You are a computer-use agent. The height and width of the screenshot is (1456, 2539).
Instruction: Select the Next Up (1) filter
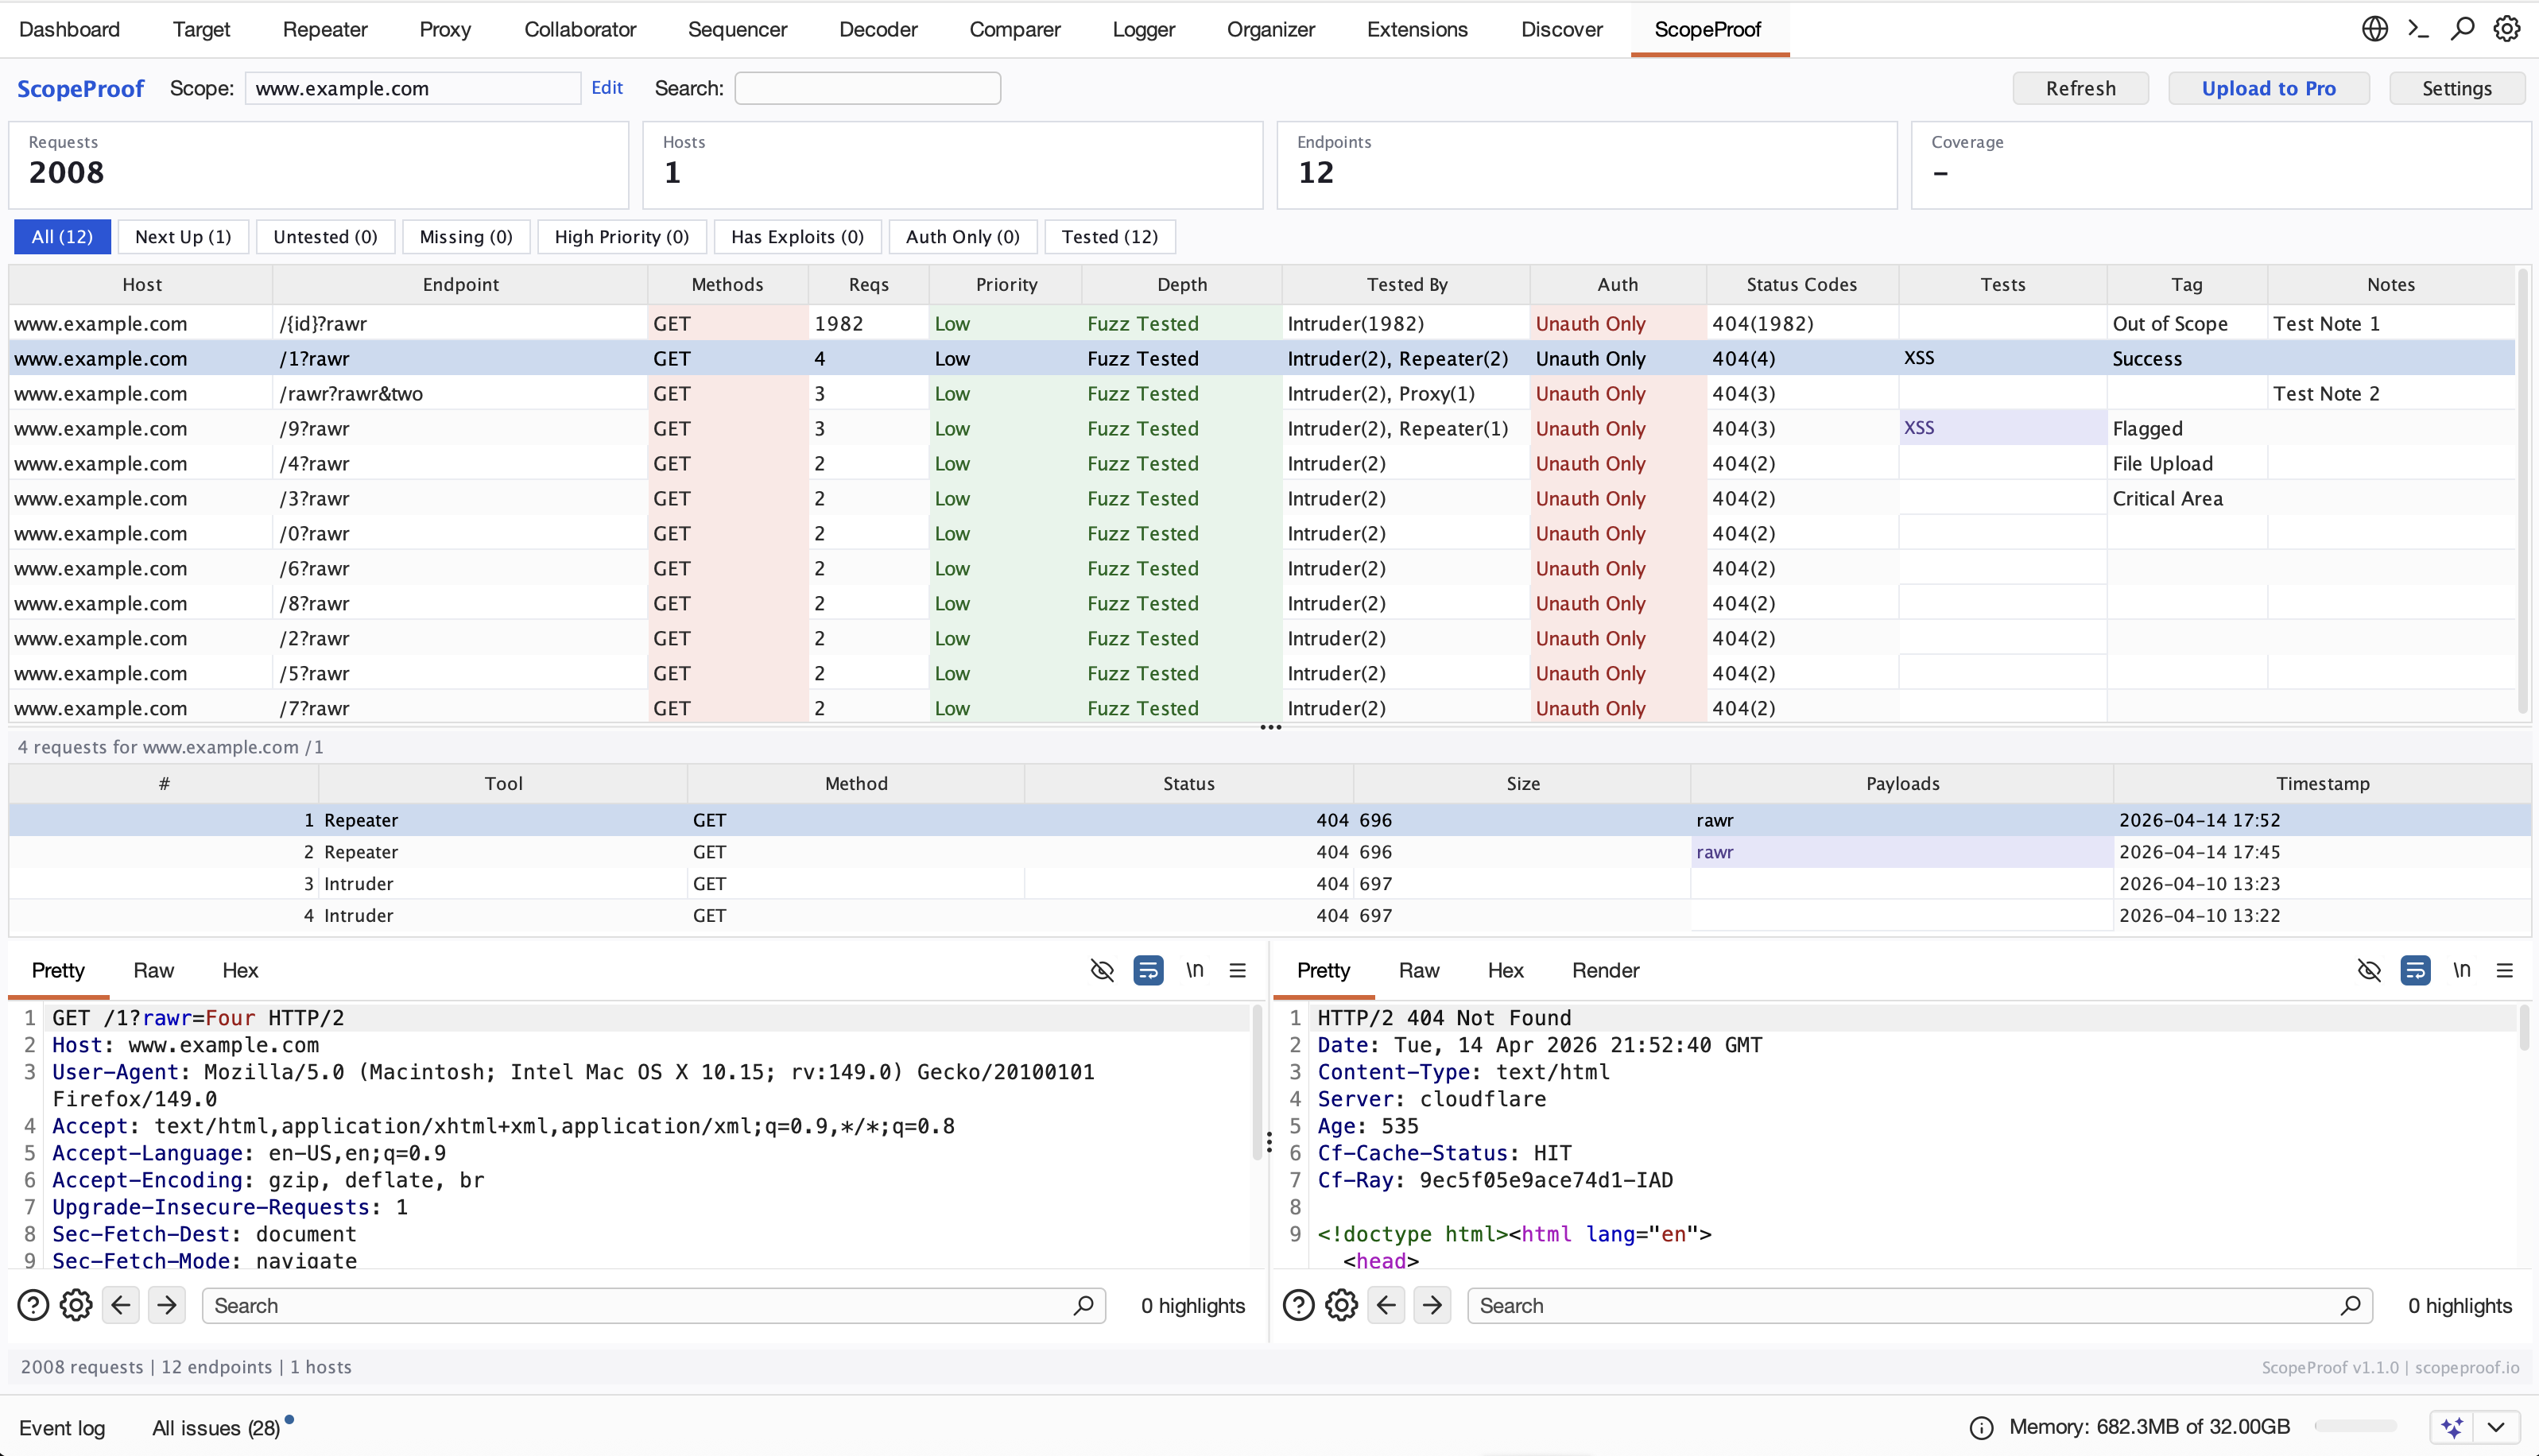coord(183,237)
